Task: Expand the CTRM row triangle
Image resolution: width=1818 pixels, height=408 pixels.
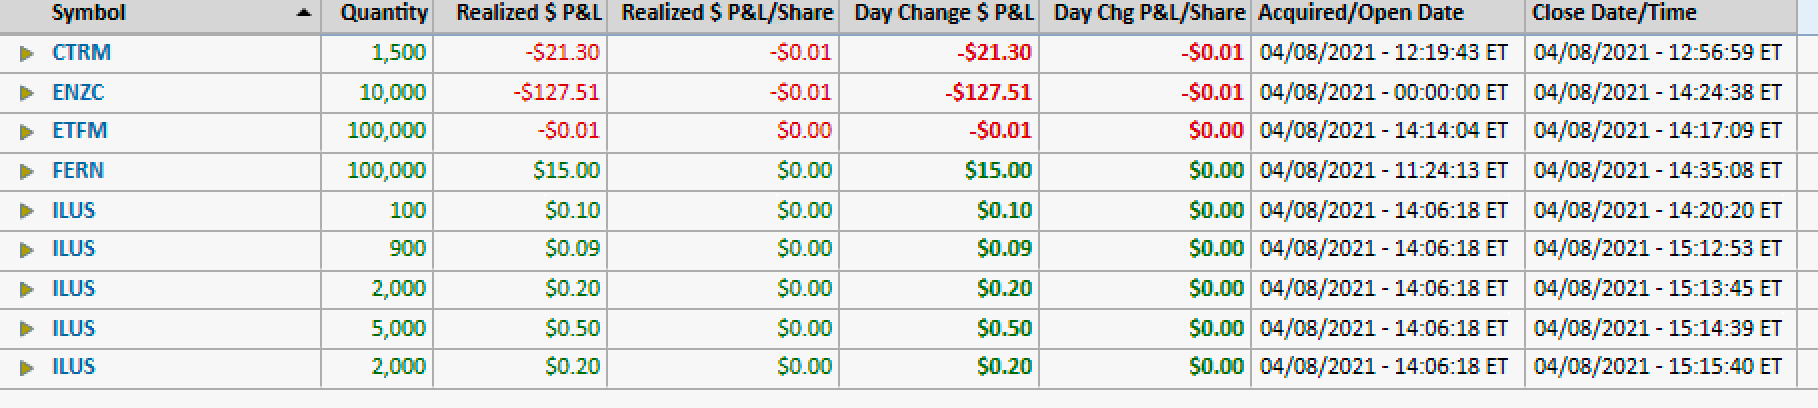Action: click(27, 53)
